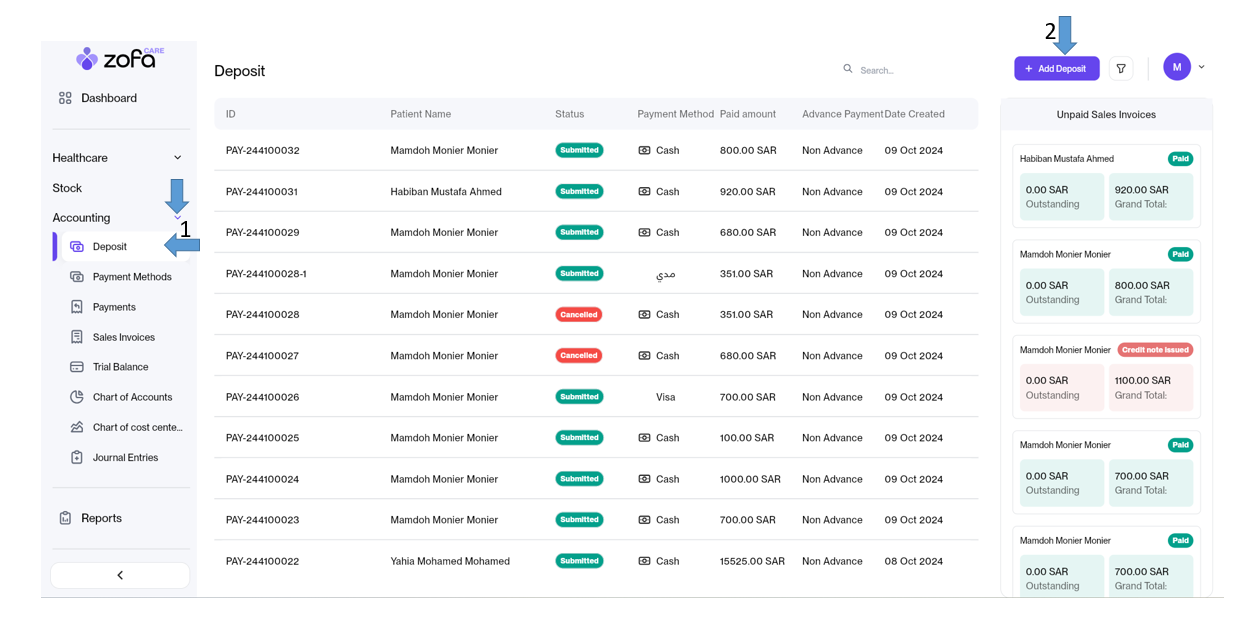Click the Chart of Accounts pie icon
Screen dimensions: 1247x640
(x=77, y=397)
